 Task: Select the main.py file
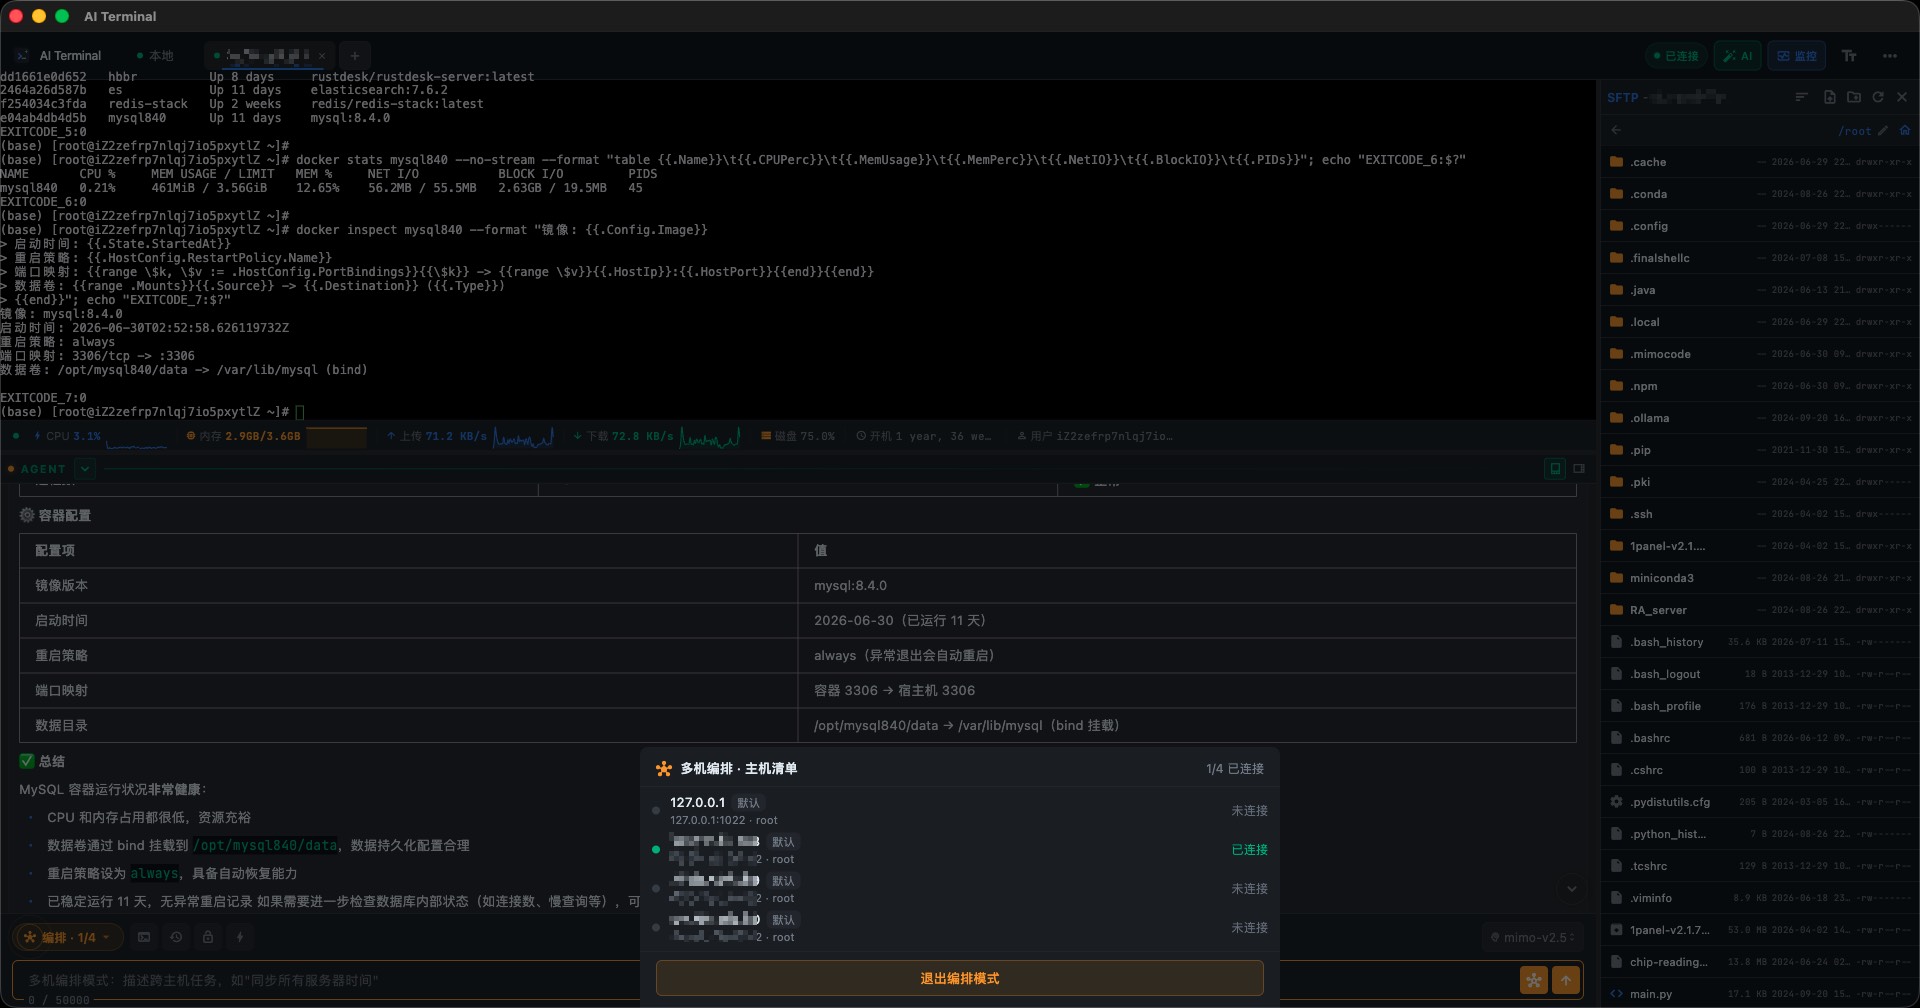click(1759, 994)
